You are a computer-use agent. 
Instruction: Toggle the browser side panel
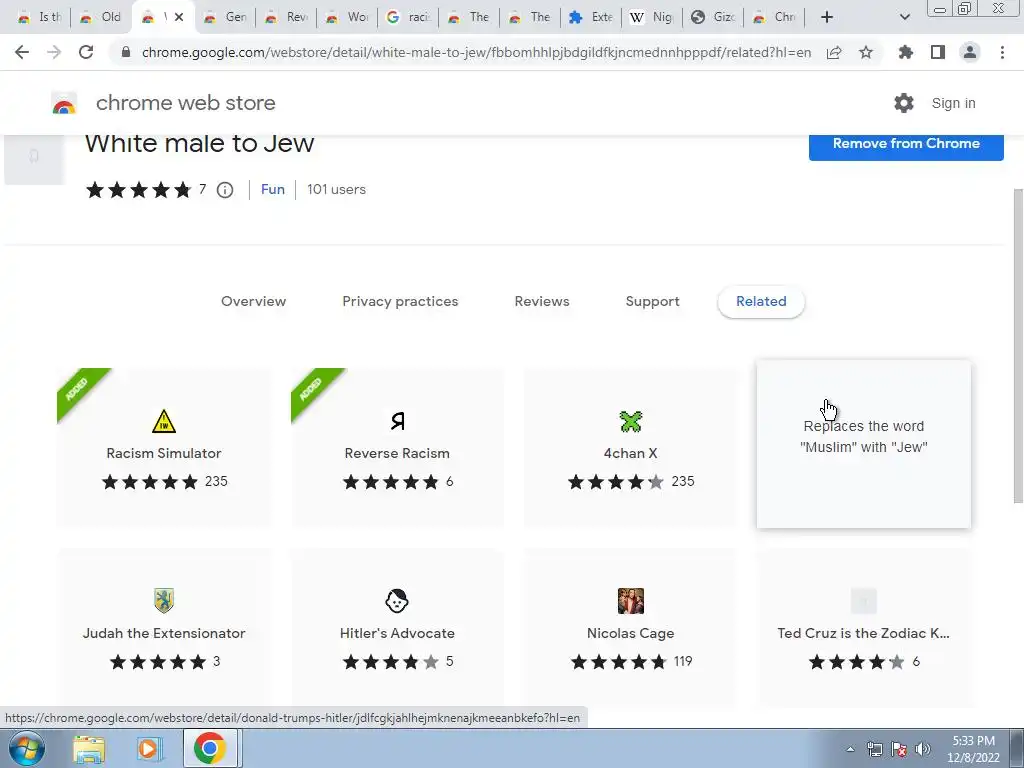[x=938, y=52]
